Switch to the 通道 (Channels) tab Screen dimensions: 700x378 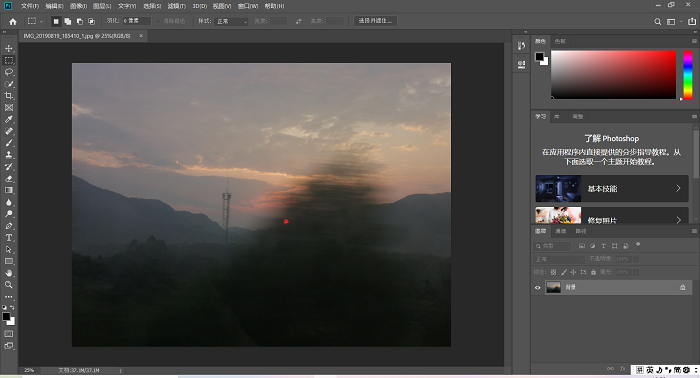[561, 231]
